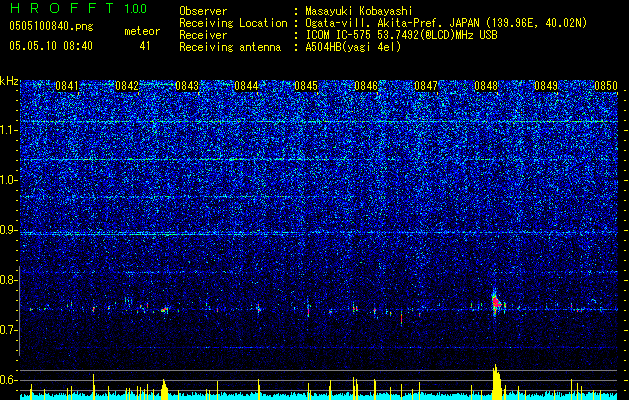
Task: Click the 0.9 frequency axis label
Action: (x=9, y=230)
